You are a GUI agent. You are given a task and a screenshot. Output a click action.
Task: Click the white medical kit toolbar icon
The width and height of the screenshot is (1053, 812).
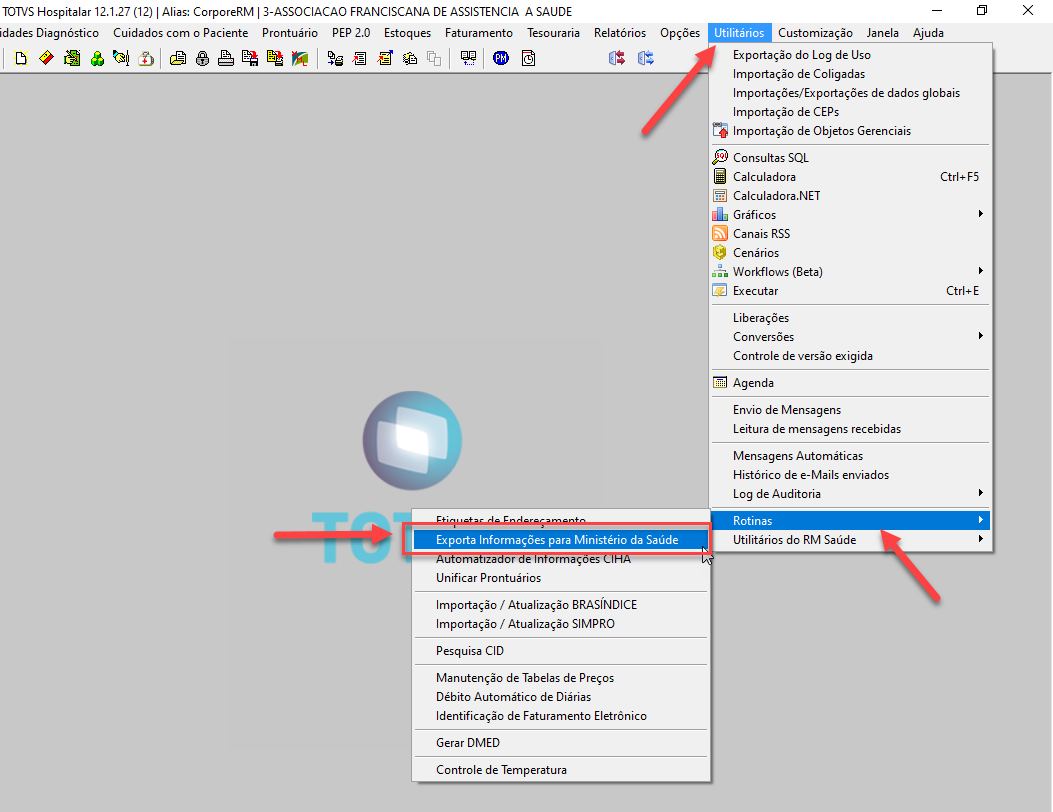(x=146, y=58)
